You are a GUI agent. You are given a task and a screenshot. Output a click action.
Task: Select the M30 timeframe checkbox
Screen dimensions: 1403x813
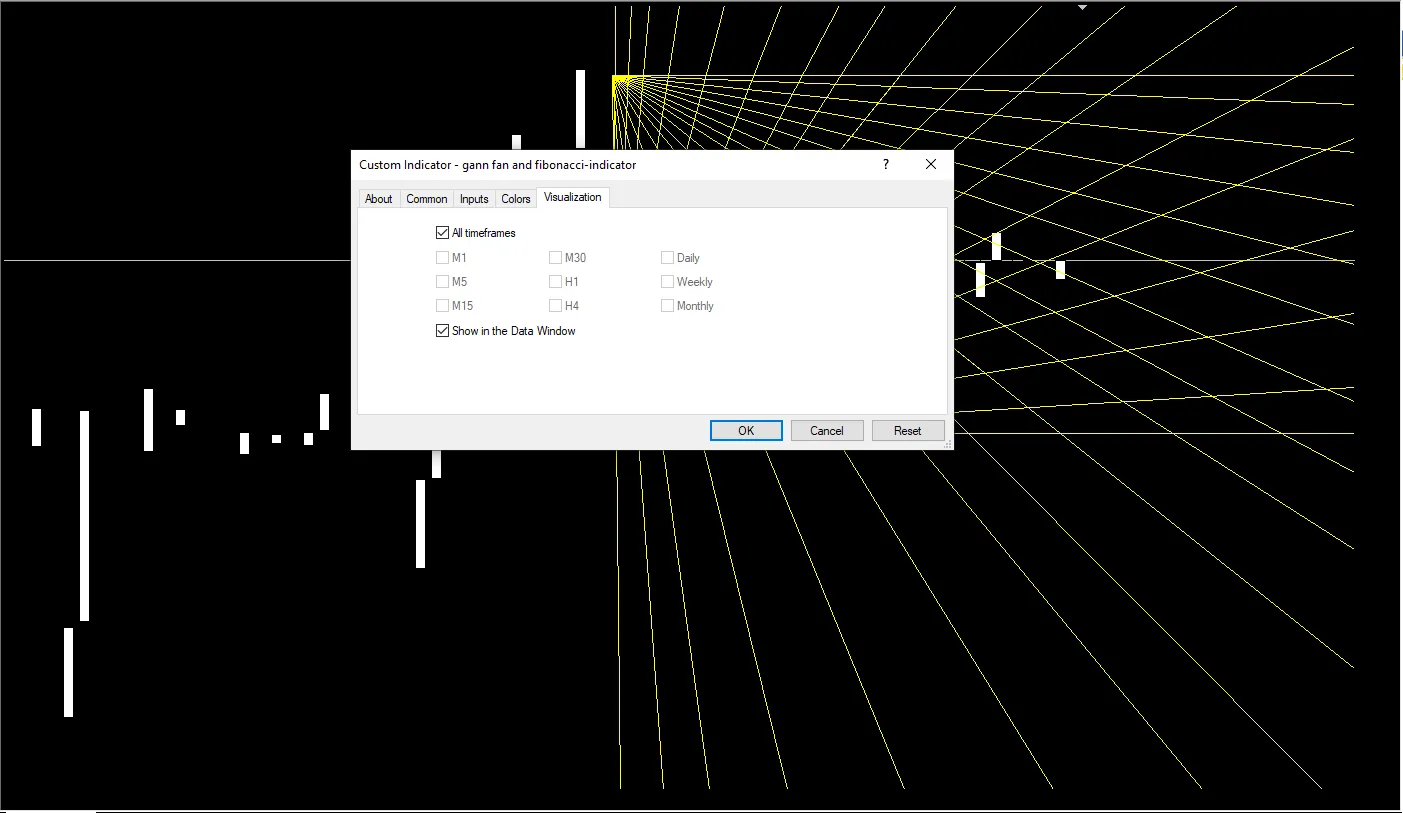click(x=556, y=258)
